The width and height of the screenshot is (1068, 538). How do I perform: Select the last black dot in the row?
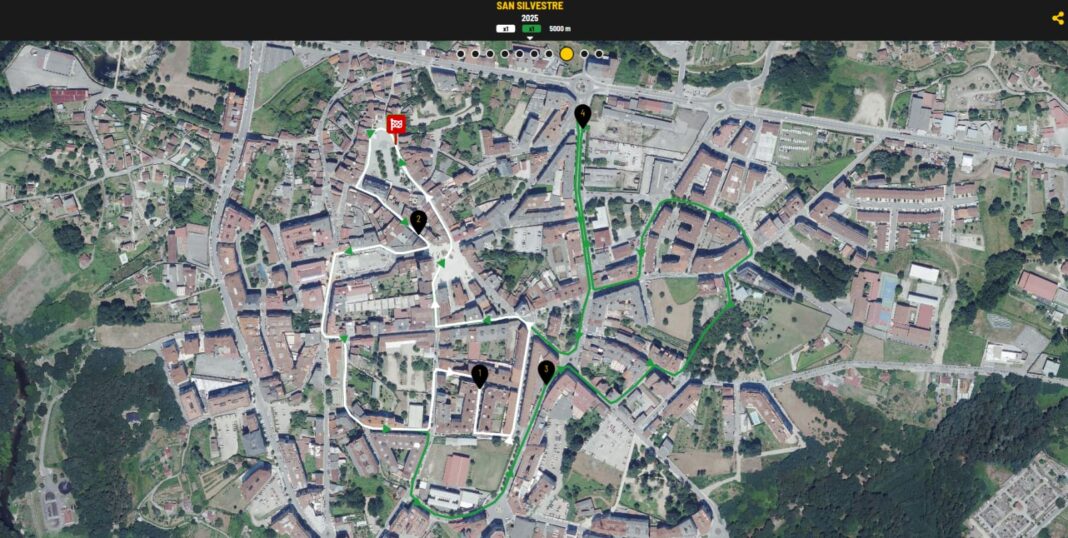click(599, 54)
